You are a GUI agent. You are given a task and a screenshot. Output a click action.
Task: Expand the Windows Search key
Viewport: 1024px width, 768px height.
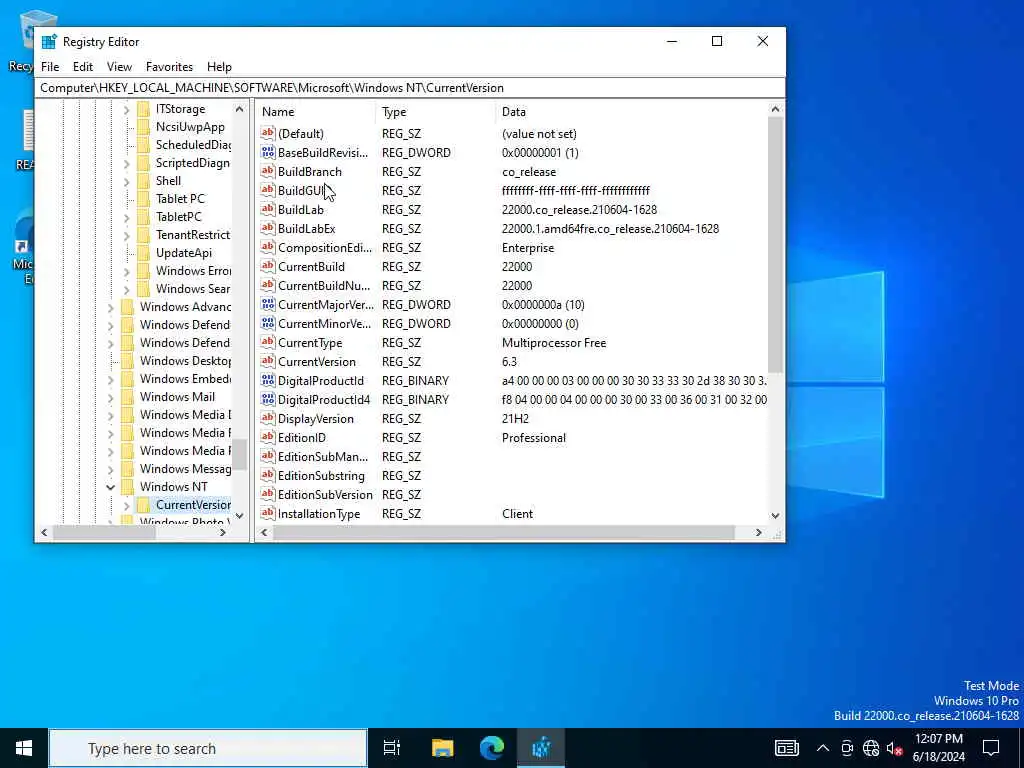[127, 289]
